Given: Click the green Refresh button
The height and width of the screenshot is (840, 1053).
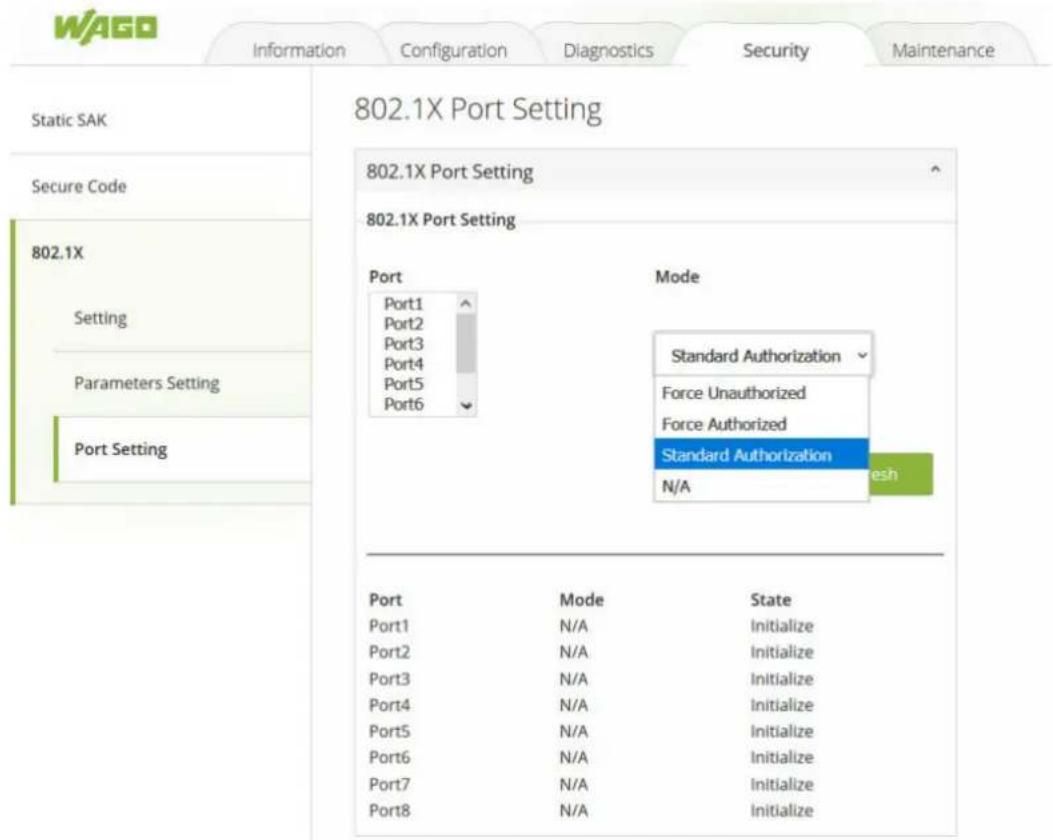Looking at the screenshot, I should coord(900,475).
